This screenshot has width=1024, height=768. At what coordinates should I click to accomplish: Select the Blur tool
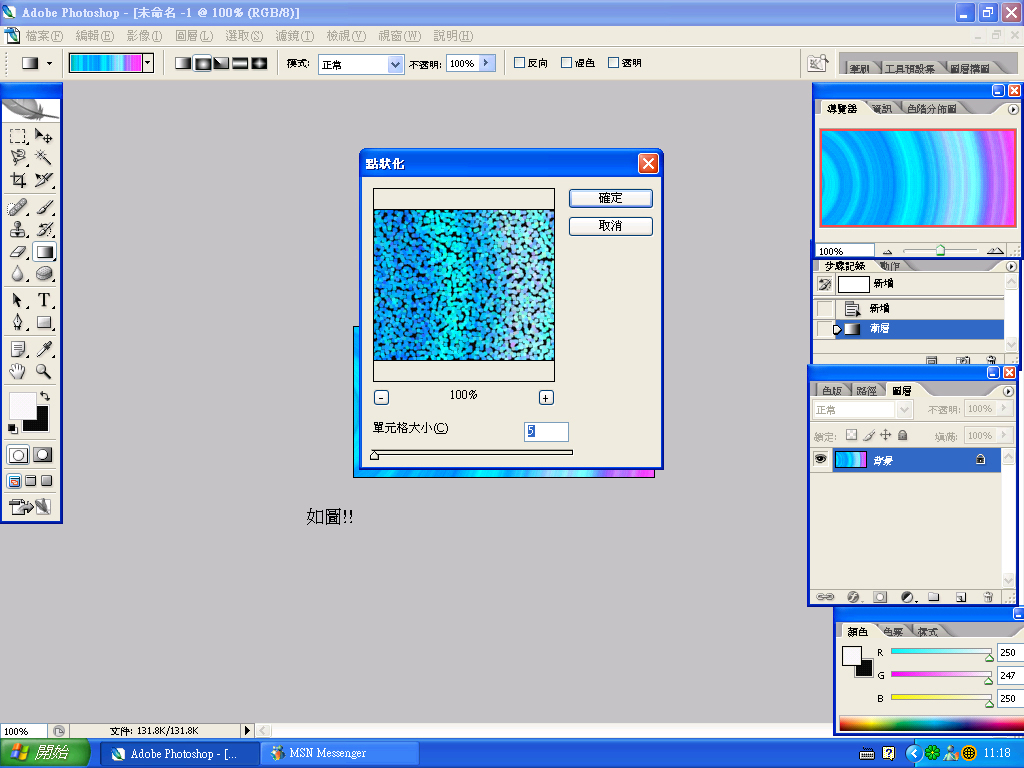(x=18, y=274)
